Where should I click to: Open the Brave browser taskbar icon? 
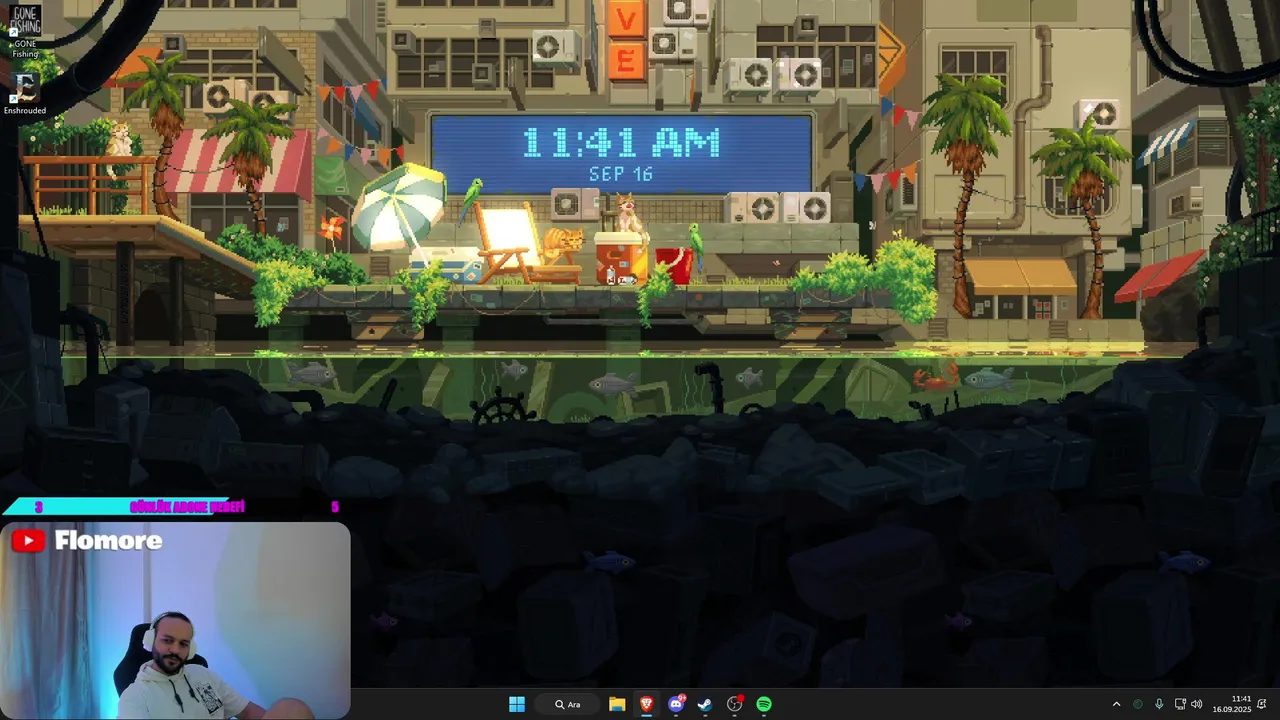(647, 704)
